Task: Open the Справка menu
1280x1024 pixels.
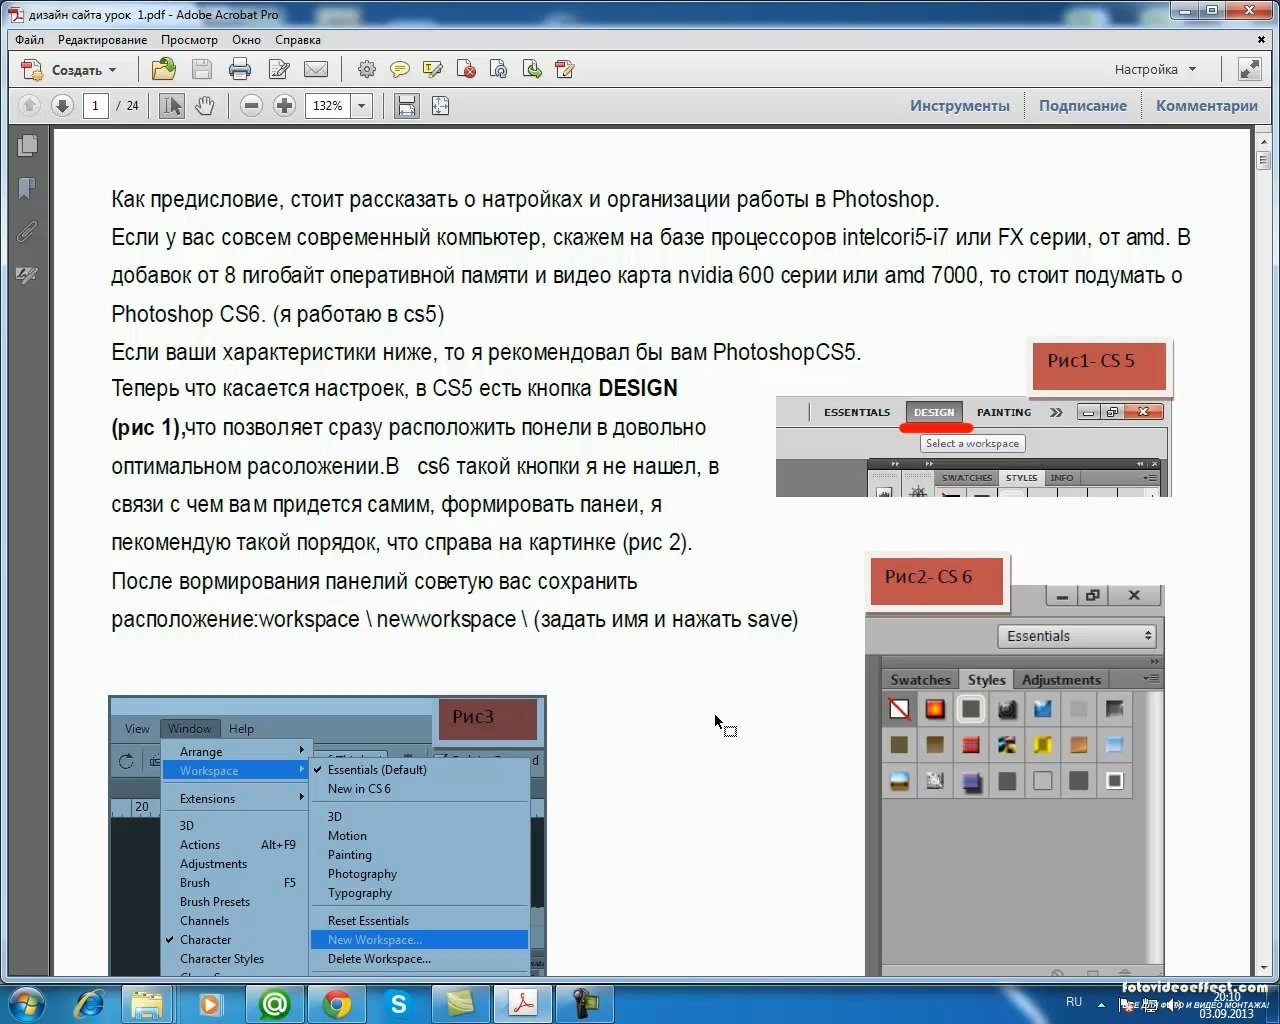Action: click(x=298, y=40)
